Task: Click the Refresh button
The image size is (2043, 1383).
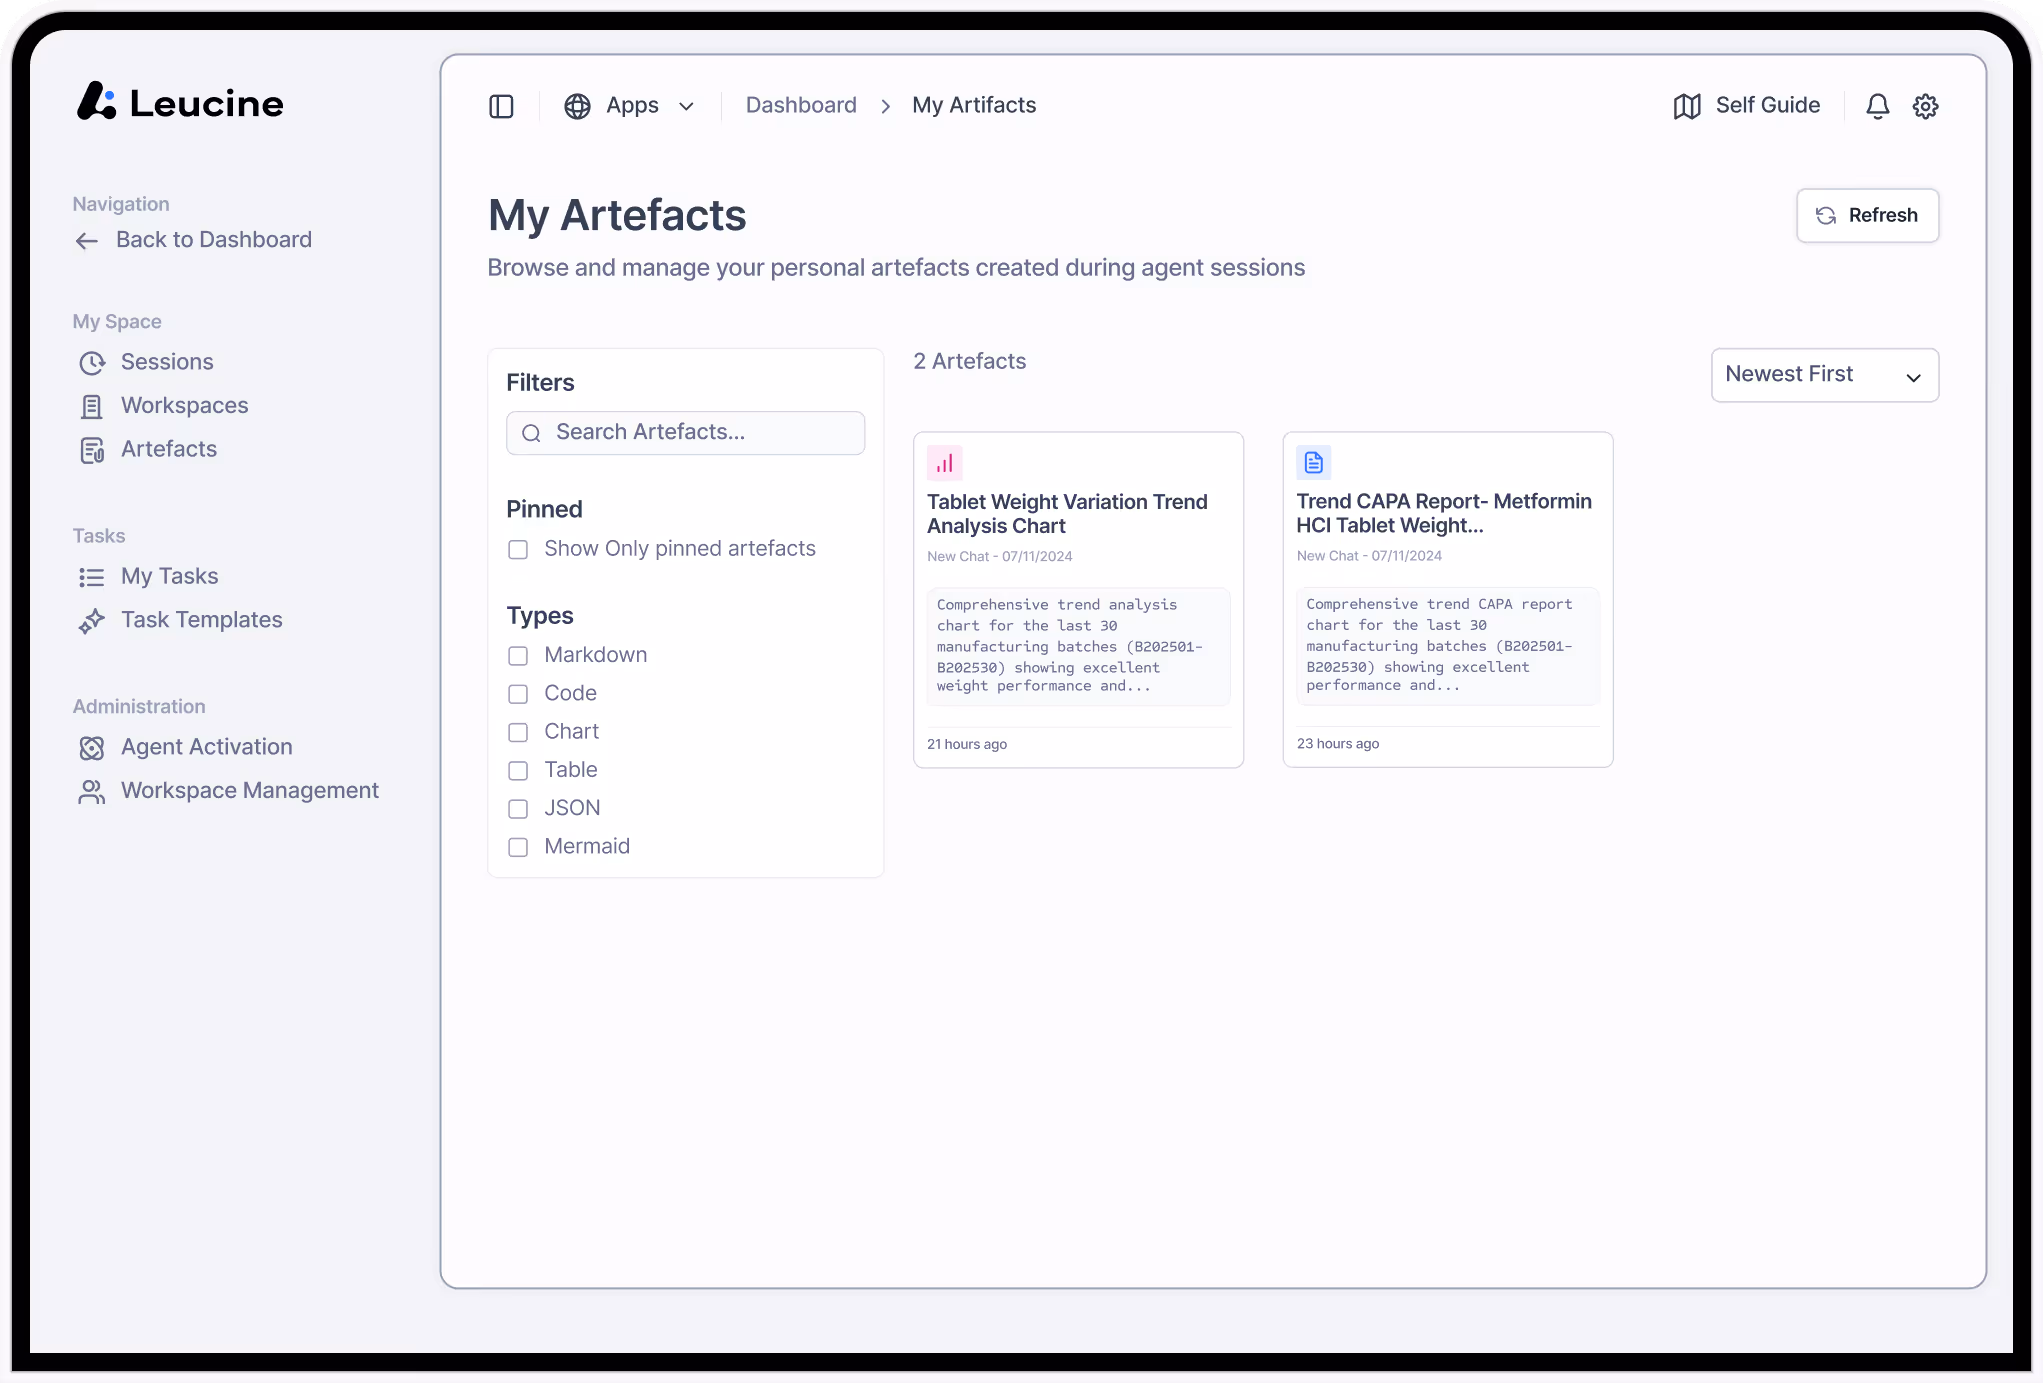Action: click(x=1866, y=216)
